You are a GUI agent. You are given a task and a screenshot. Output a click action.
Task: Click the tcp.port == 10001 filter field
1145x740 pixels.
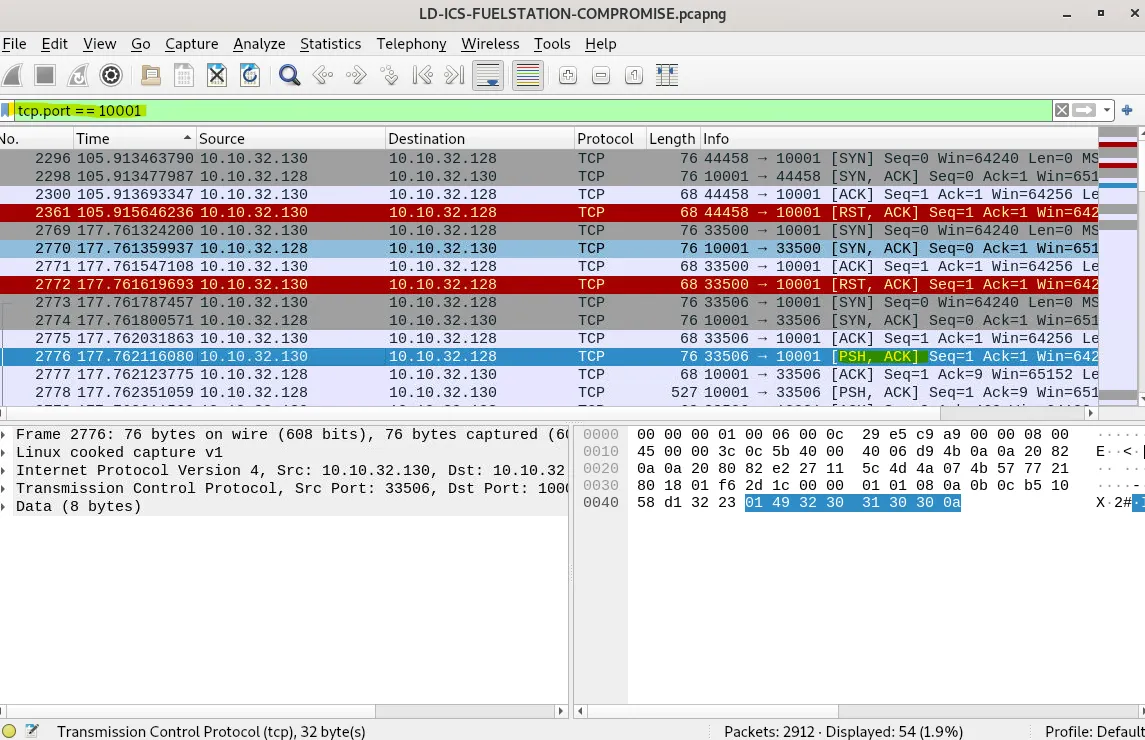point(500,111)
